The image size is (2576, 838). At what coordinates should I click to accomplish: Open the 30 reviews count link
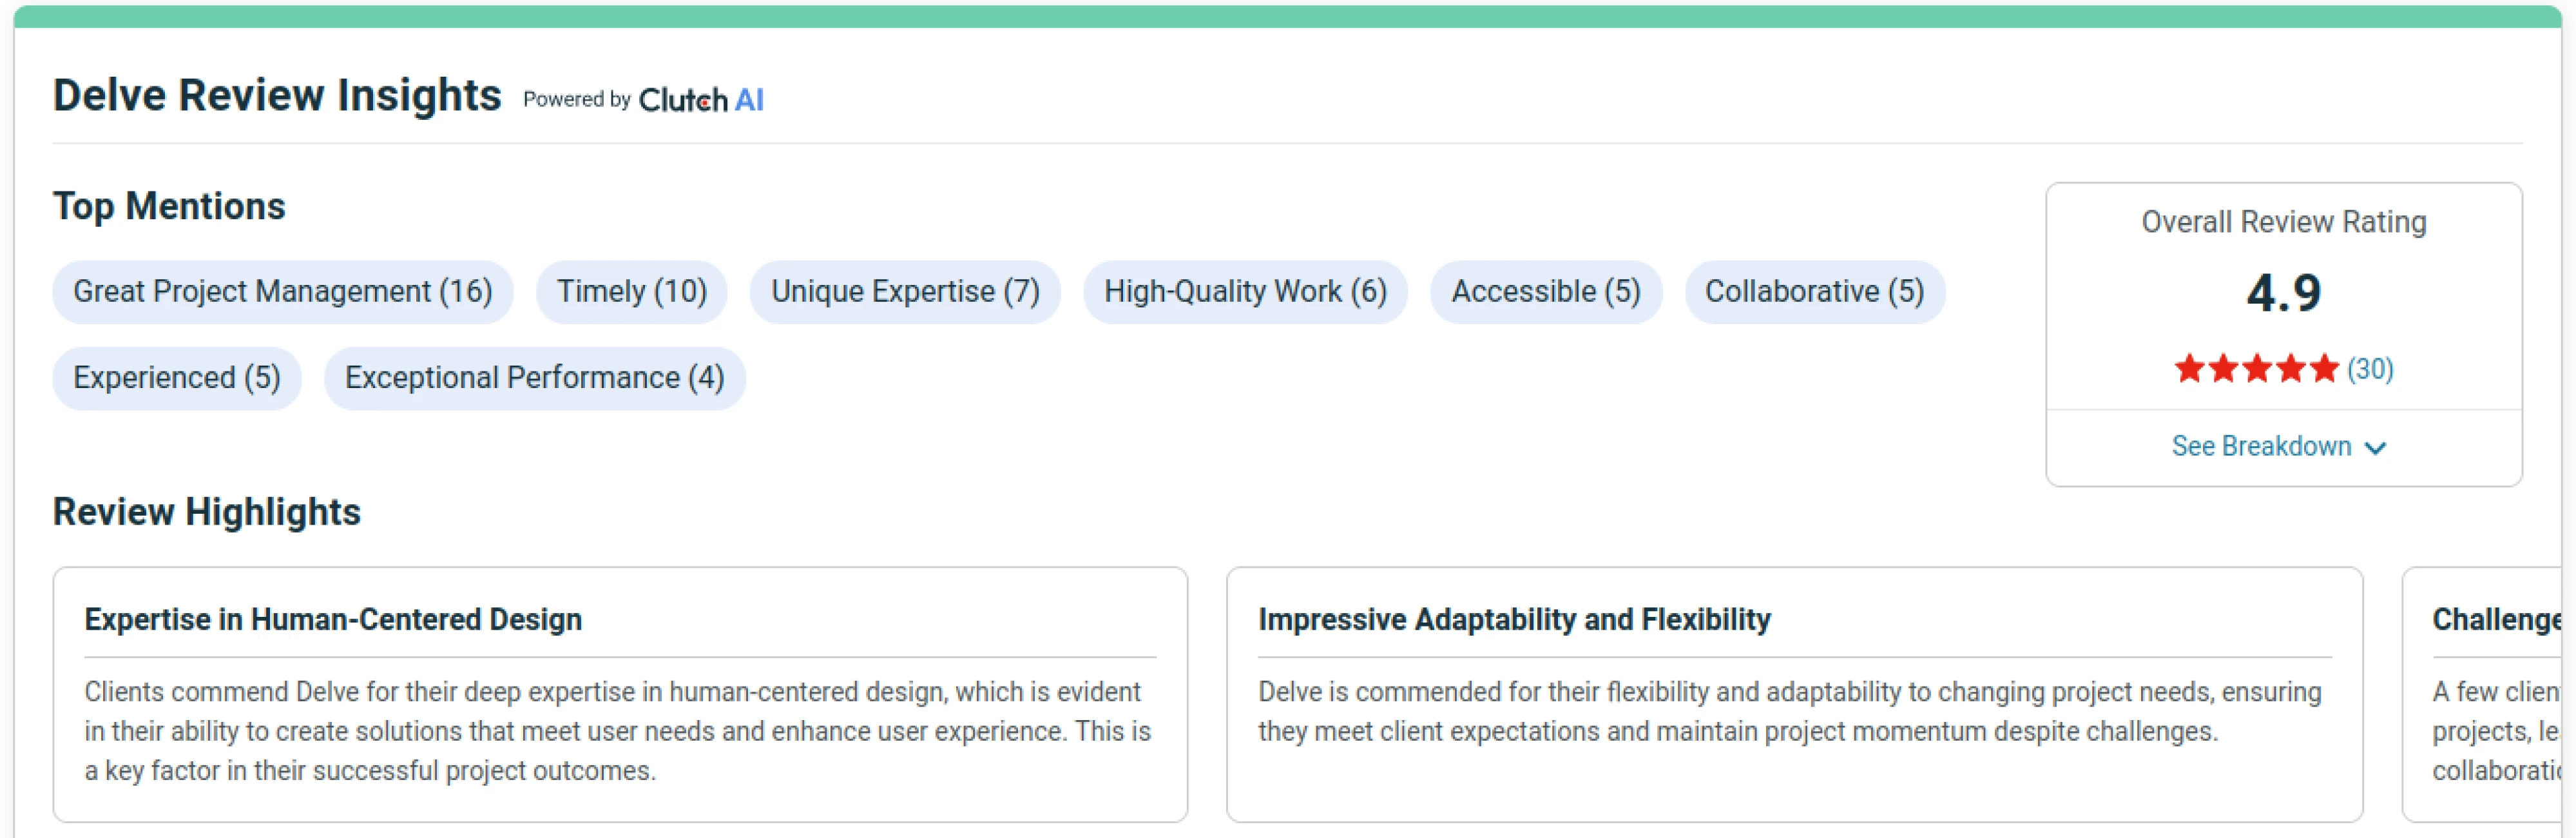[2370, 369]
